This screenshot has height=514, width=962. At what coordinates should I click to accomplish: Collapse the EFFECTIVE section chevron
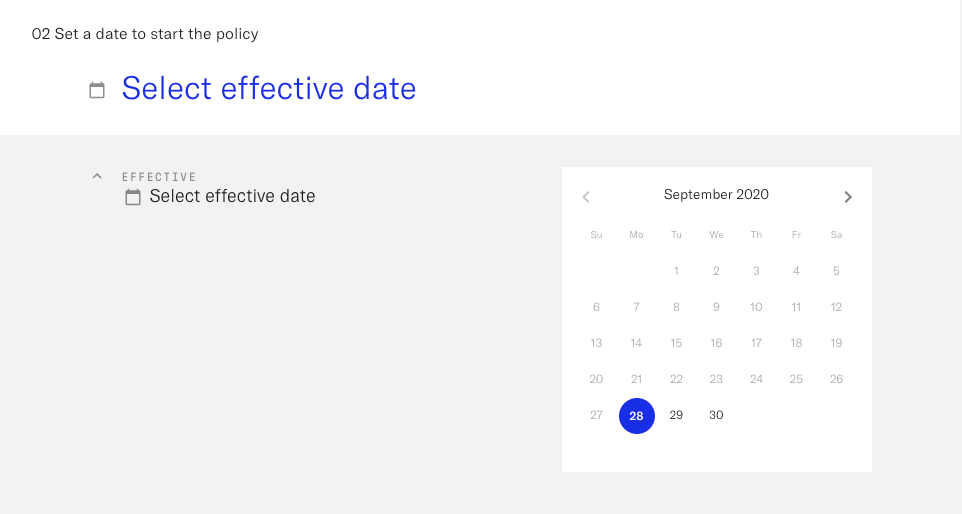coord(97,176)
